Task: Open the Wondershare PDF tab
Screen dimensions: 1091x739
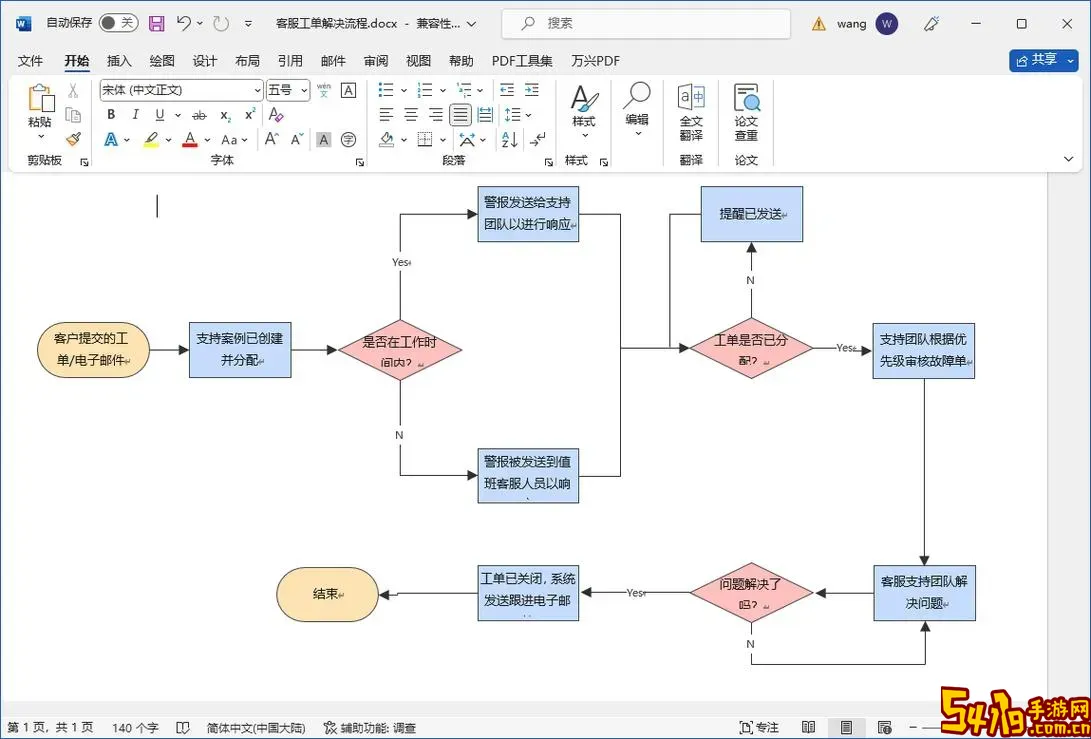Action: pos(595,61)
